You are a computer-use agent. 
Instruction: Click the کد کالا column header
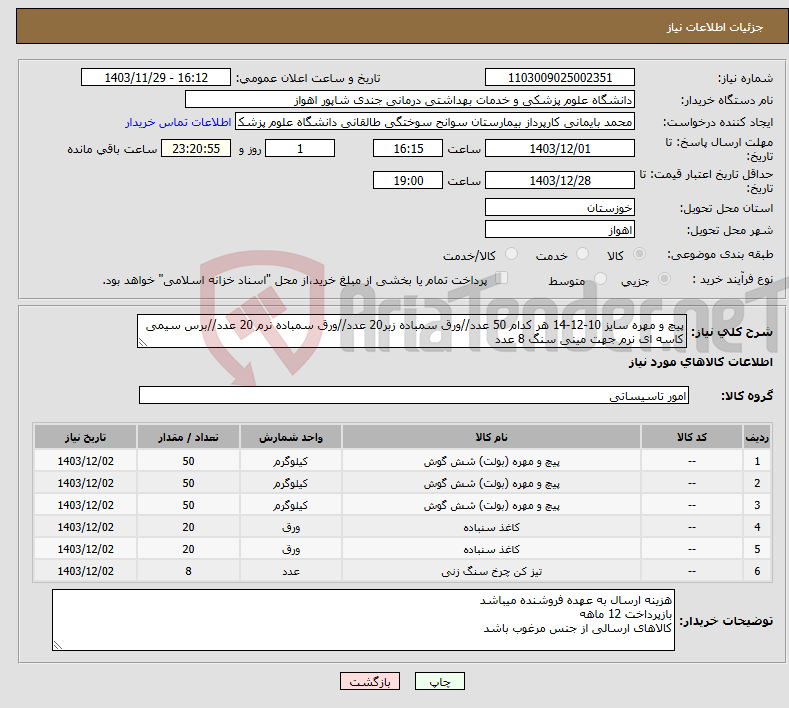pyautogui.click(x=691, y=437)
